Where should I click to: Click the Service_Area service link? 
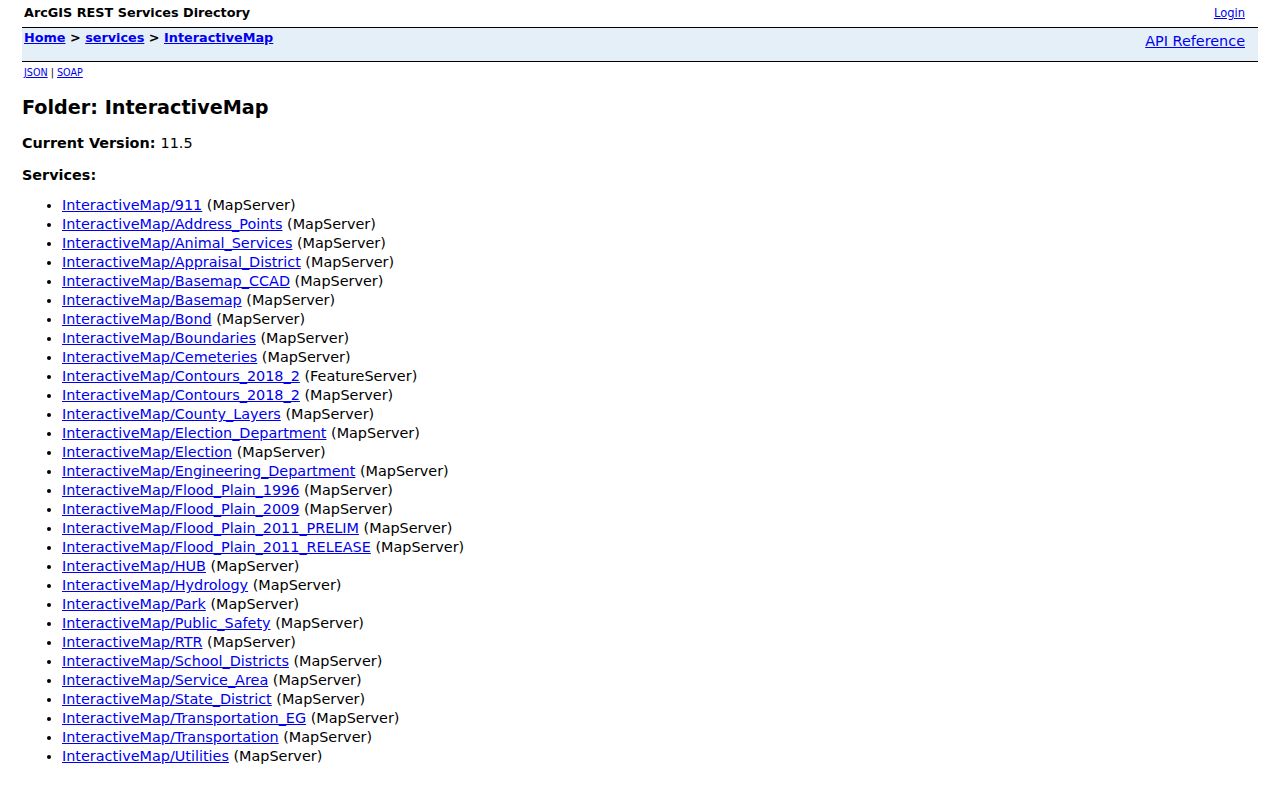pos(165,680)
